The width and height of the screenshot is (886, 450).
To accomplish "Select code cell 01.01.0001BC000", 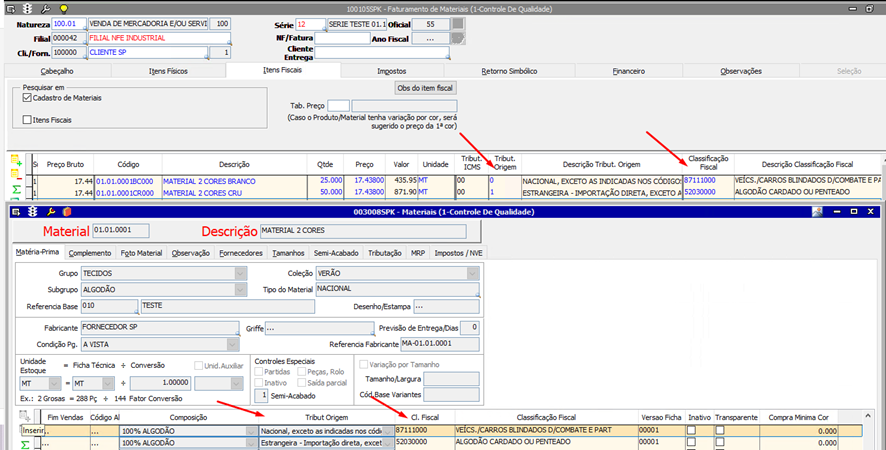I will click(x=128, y=181).
